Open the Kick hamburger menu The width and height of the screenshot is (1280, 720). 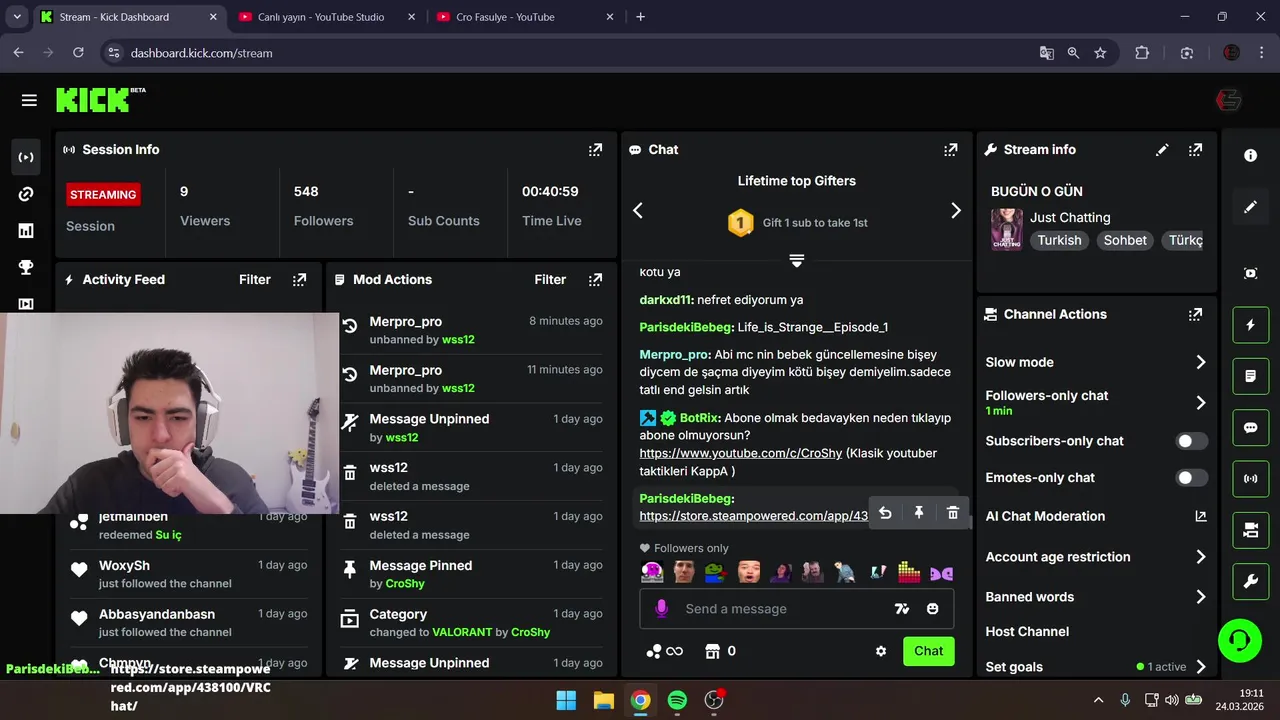29,100
